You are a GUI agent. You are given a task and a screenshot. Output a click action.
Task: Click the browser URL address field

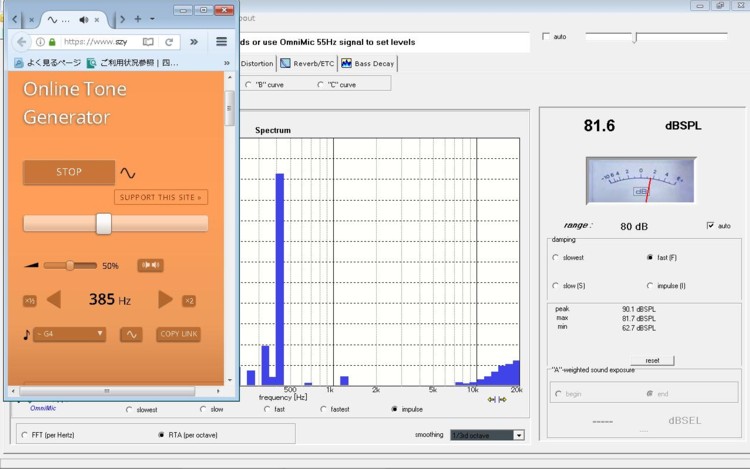tap(96, 42)
